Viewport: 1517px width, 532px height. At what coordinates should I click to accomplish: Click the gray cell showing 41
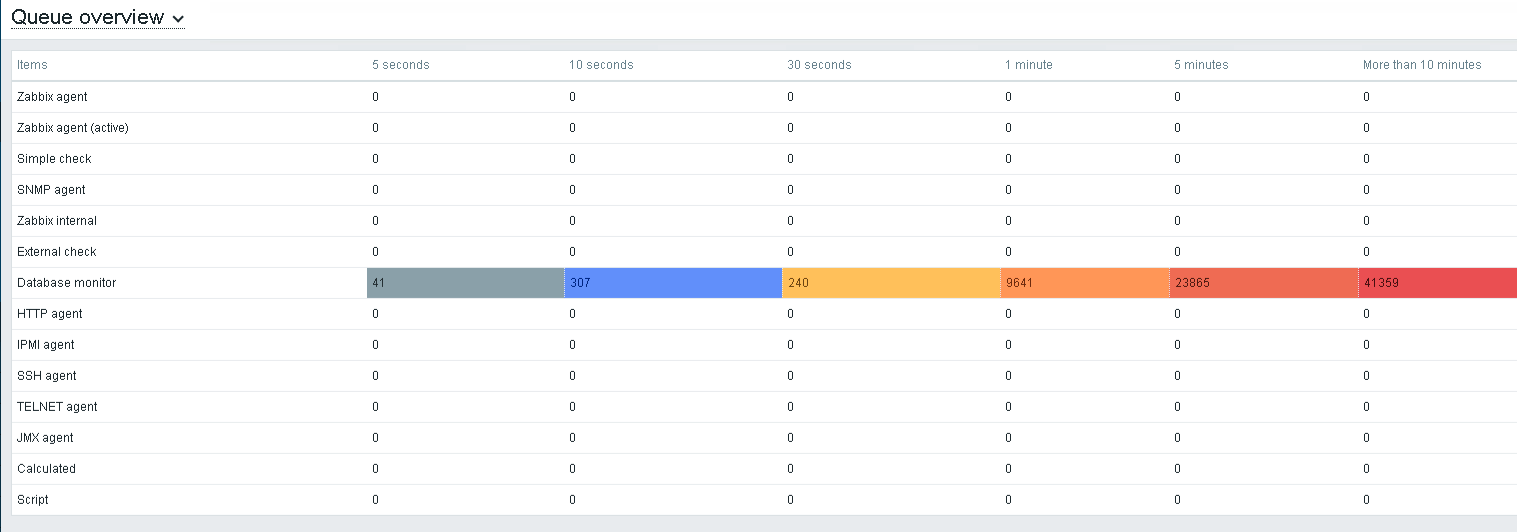[465, 283]
